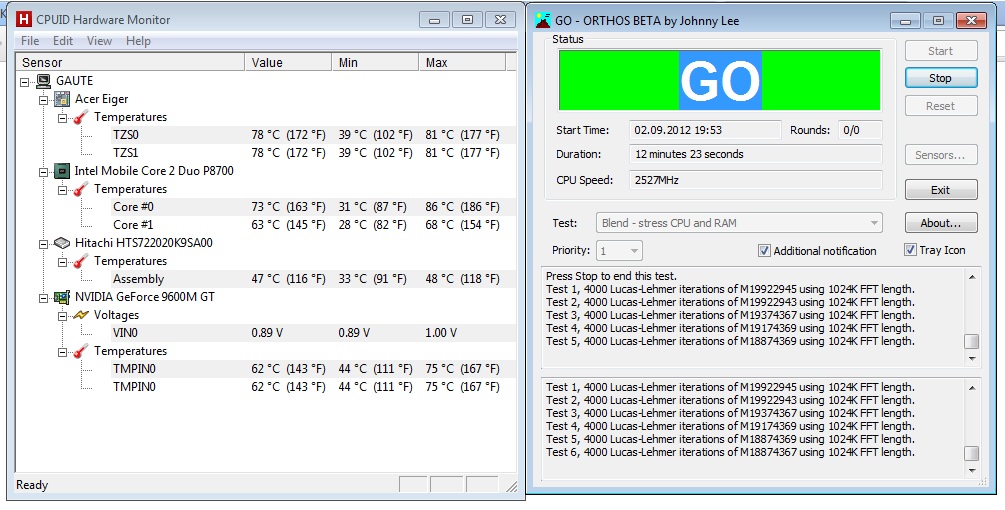Click Test 6 line in lower log
The image size is (1005, 510).
click(x=730, y=452)
